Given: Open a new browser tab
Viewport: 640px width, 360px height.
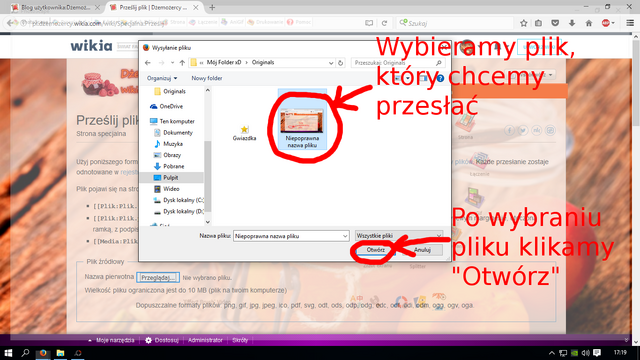Looking at the screenshot, I should 212,7.
